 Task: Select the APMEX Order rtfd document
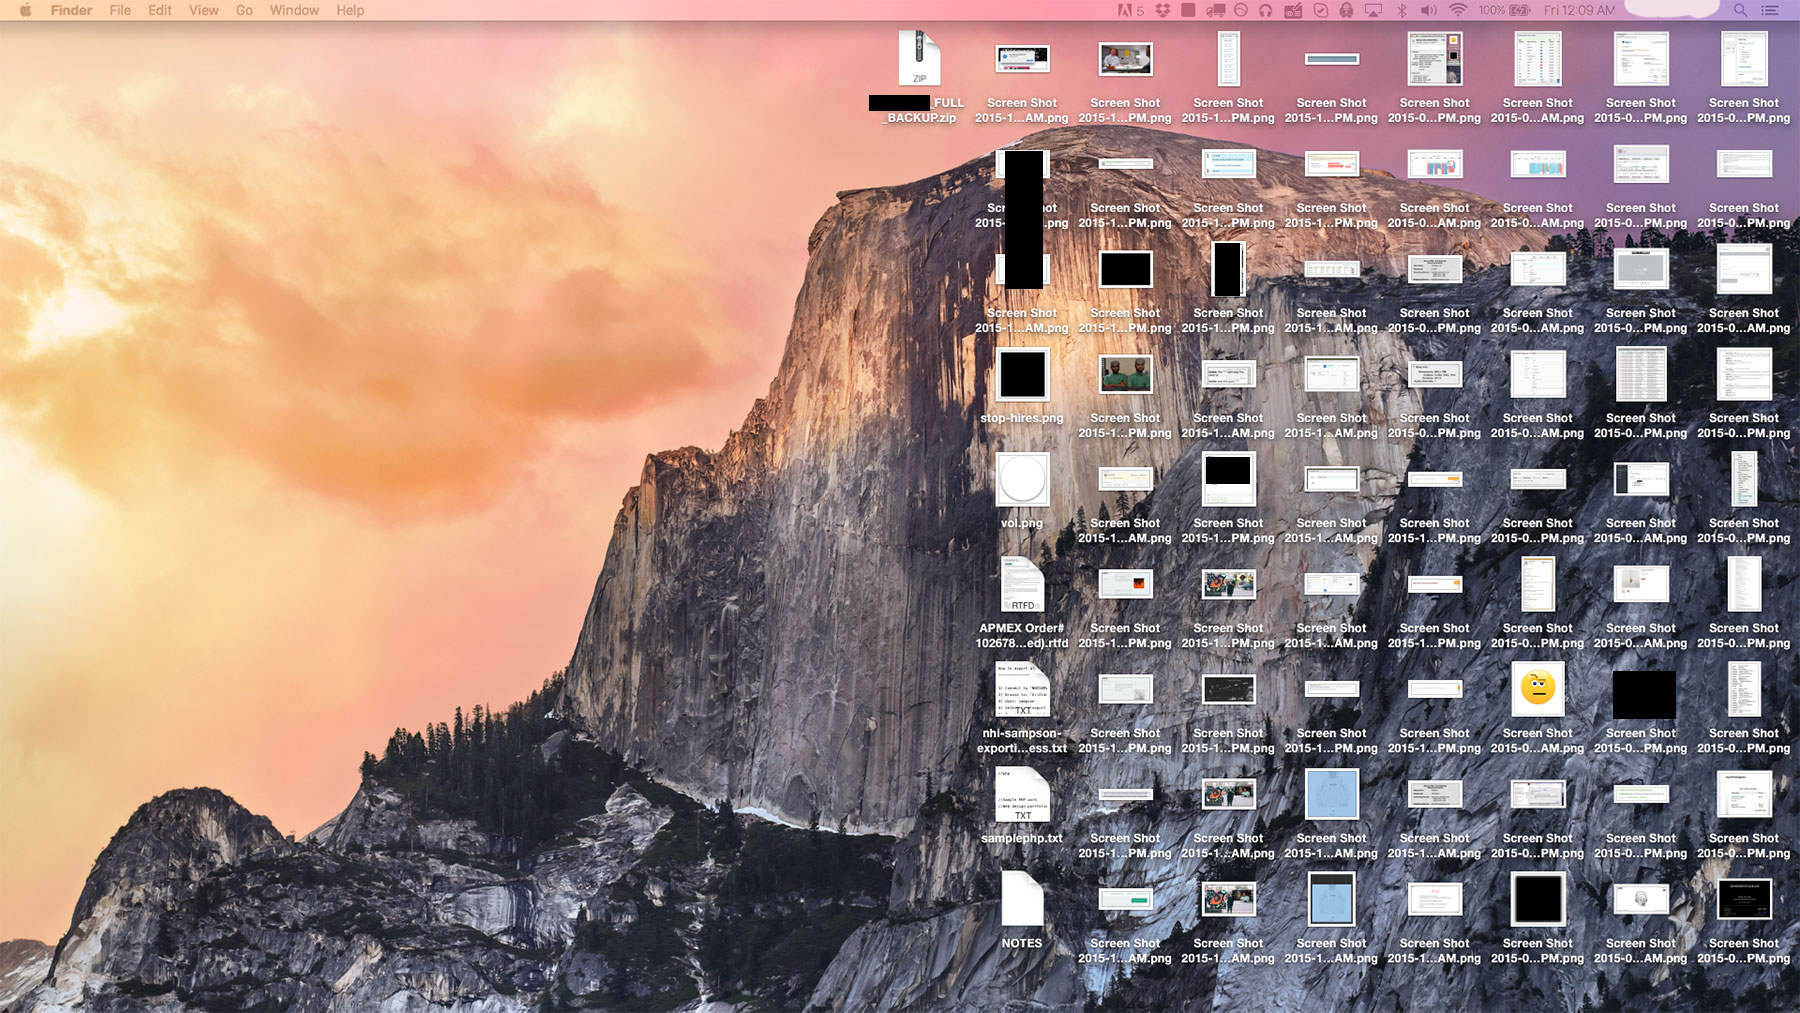click(1022, 584)
